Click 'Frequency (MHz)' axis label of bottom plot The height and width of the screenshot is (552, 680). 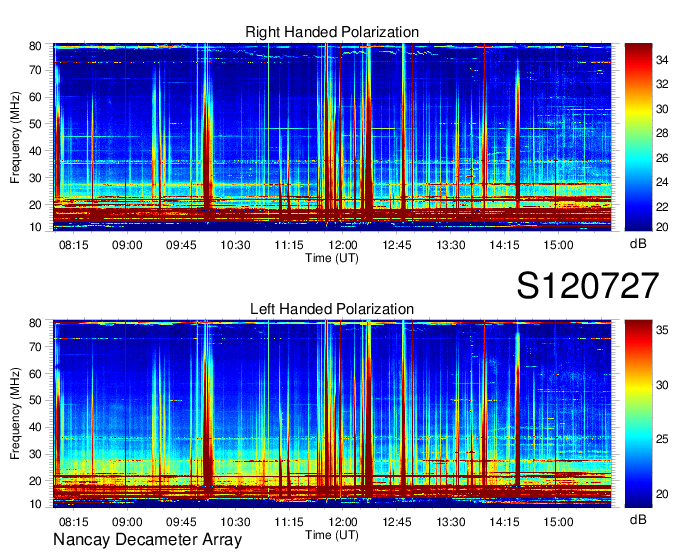tap(15, 414)
